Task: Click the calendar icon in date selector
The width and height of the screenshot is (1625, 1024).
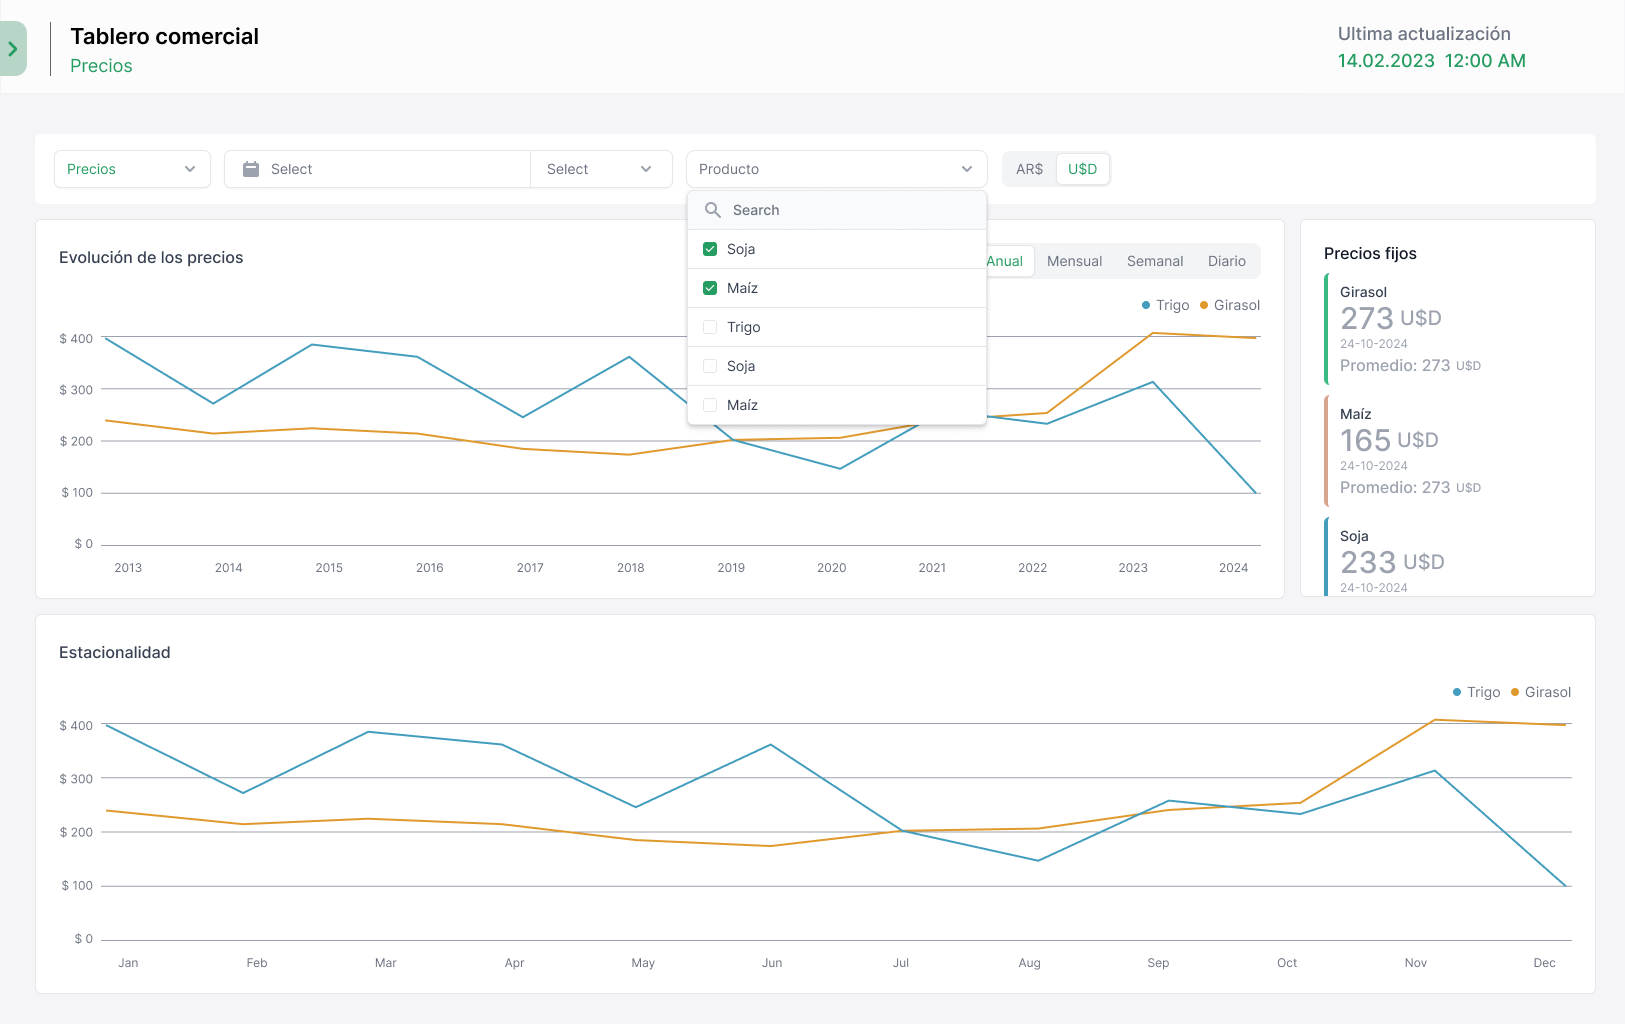Action: 251,169
